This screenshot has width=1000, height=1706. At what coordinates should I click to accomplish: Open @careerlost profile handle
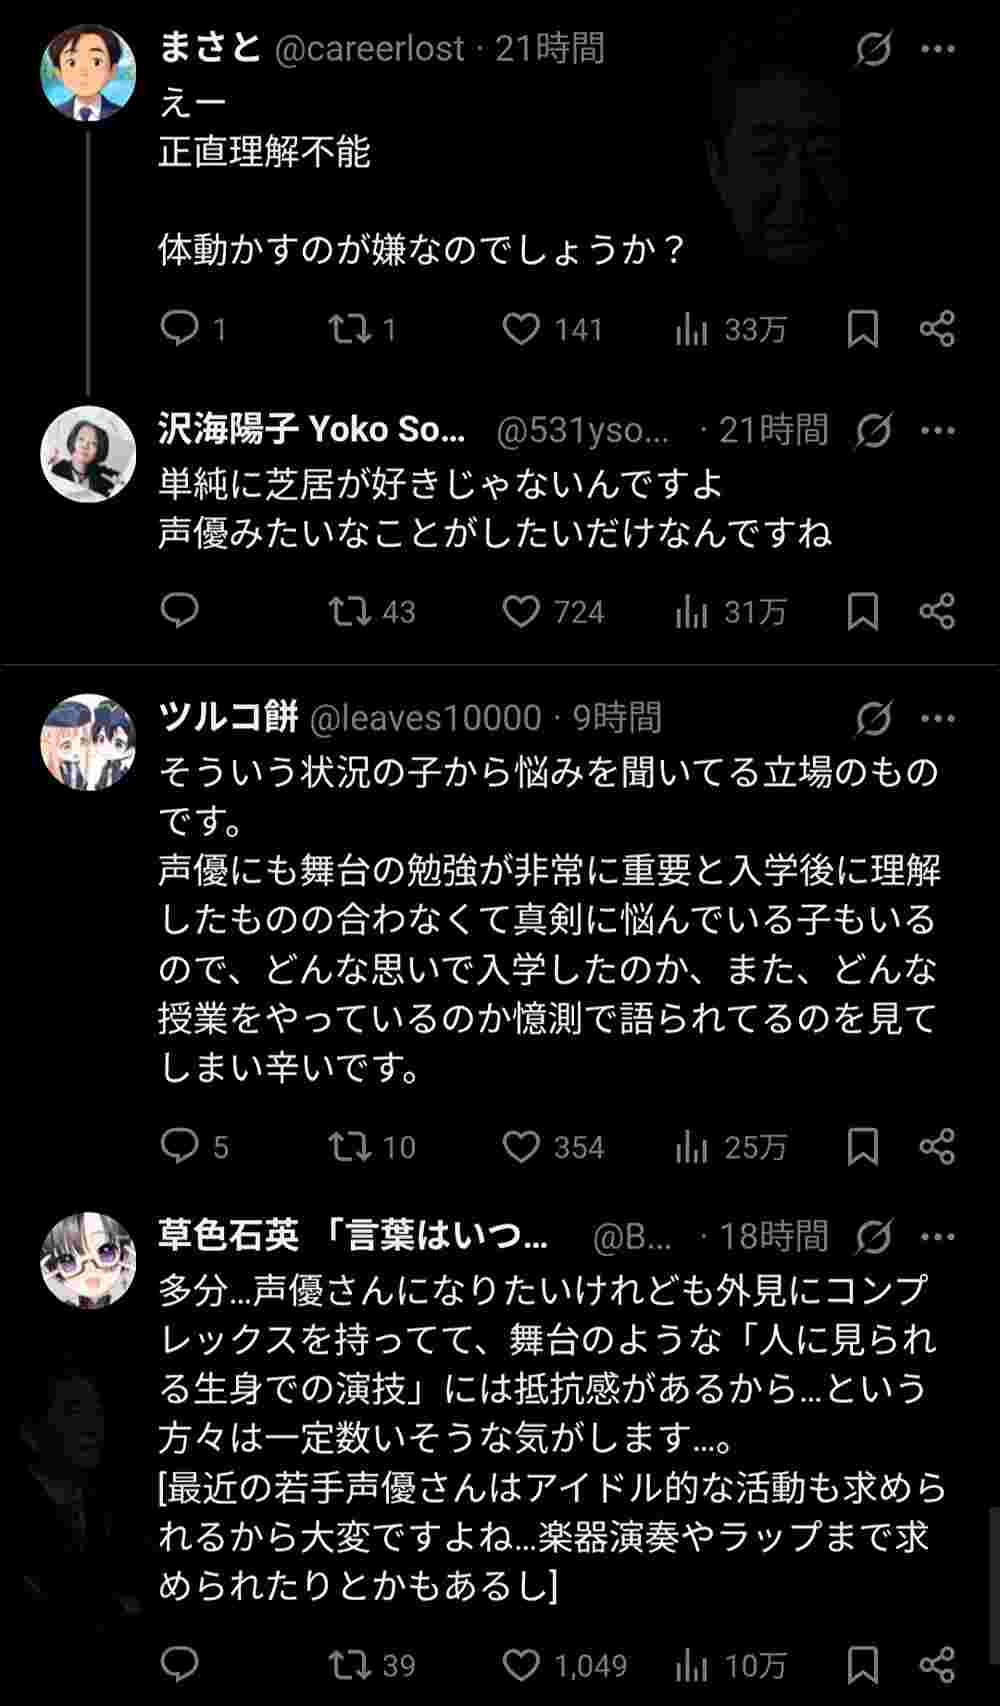370,48
